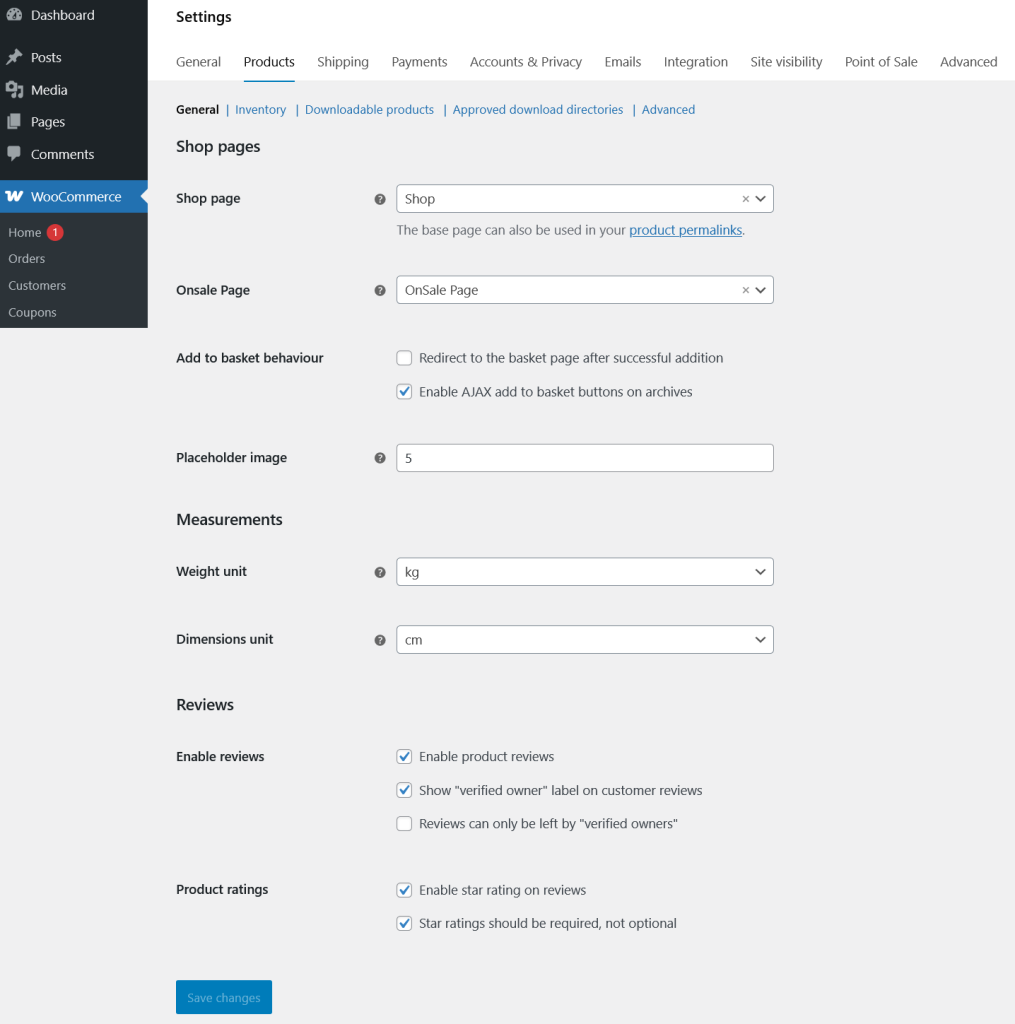
Task: Enable redirect to basket page checkbox
Action: coord(404,358)
